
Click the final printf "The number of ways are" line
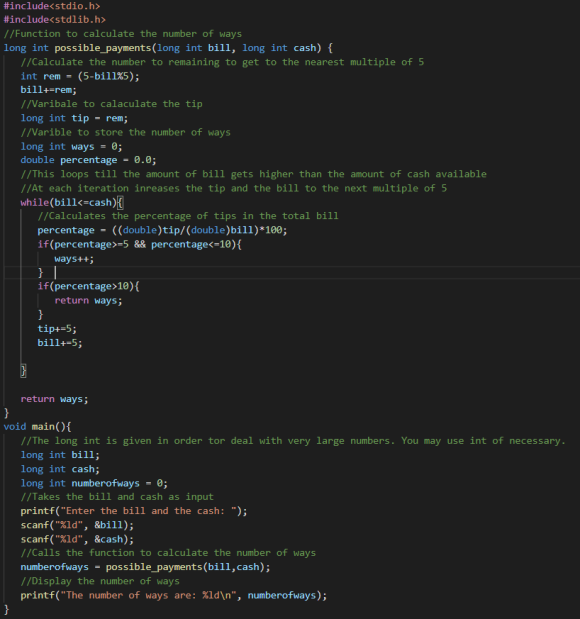174,595
